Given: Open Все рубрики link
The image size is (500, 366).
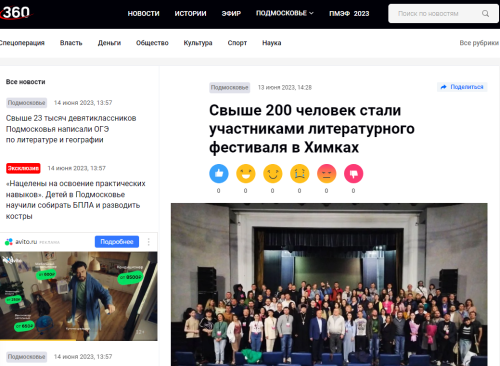Looking at the screenshot, I should (x=479, y=43).
